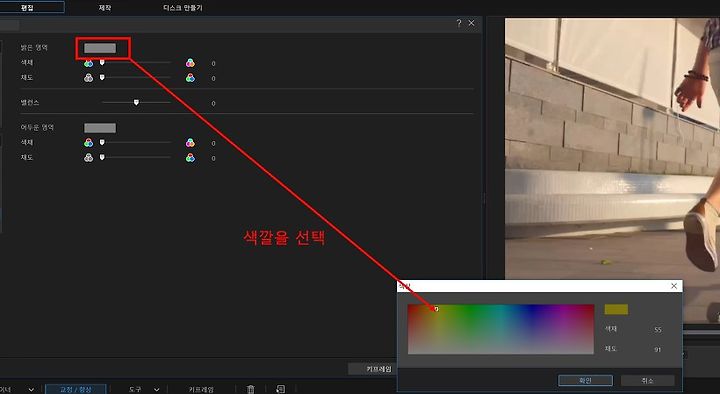Image resolution: width=720 pixels, height=394 pixels.
Task: Click the 어두운 영역 색채 slider handle
Action: click(102, 142)
